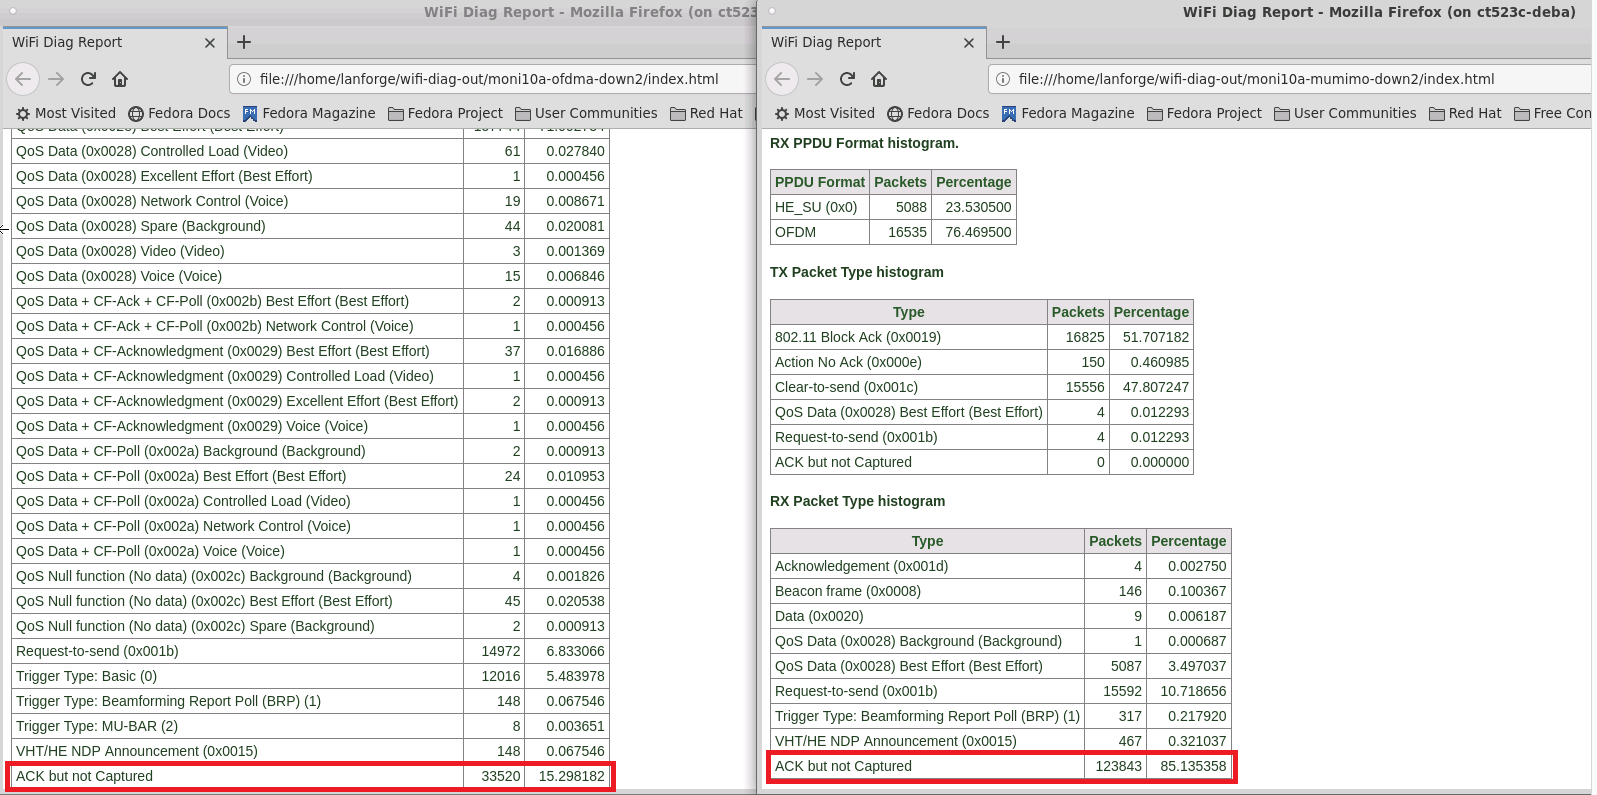Open new tab in left Firefox window
1597x795 pixels.
(x=244, y=42)
